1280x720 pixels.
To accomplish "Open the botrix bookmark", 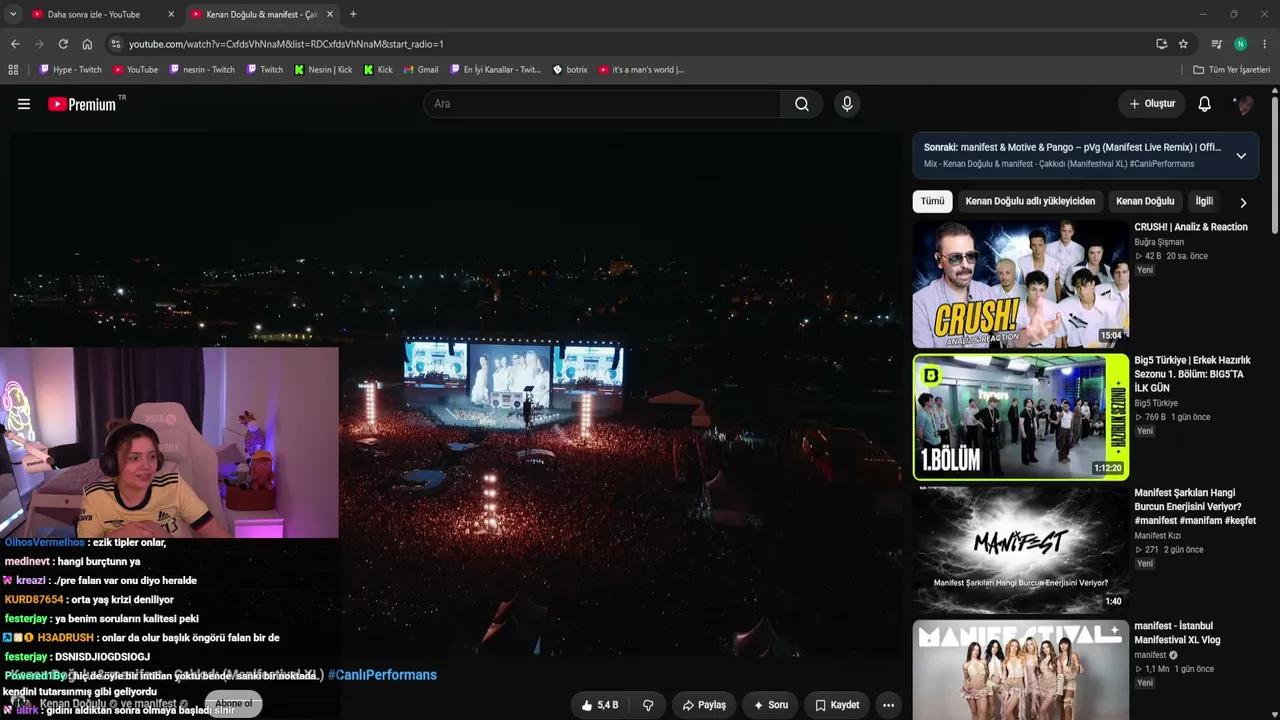I will pyautogui.click(x=570, y=70).
